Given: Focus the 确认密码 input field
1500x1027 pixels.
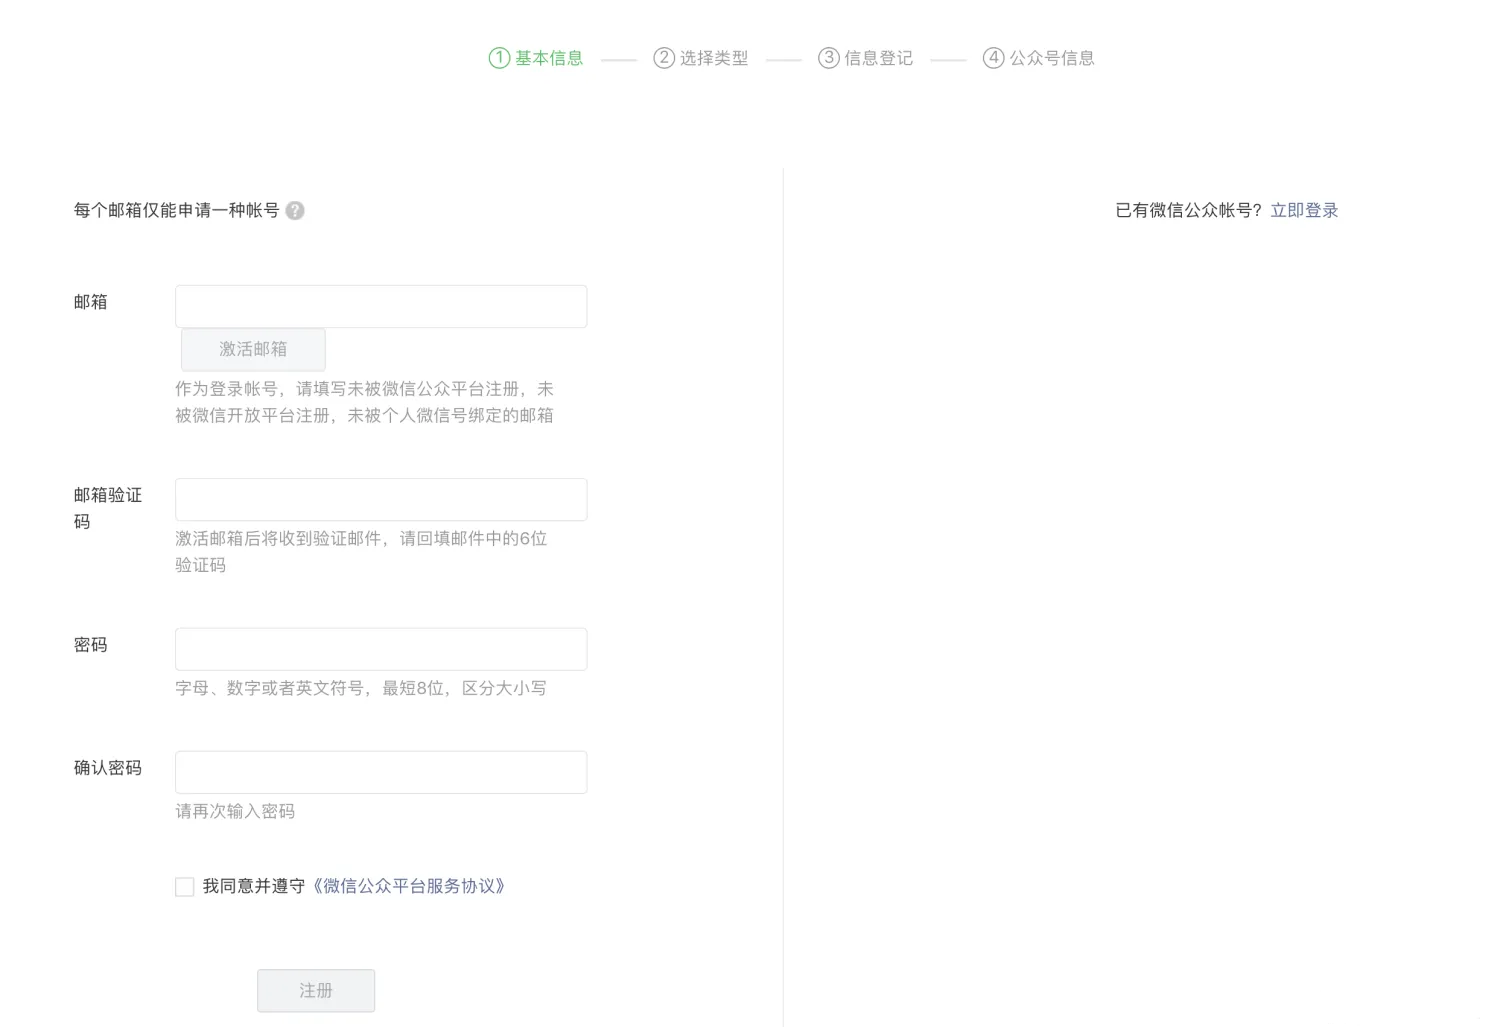Looking at the screenshot, I should [x=381, y=772].
